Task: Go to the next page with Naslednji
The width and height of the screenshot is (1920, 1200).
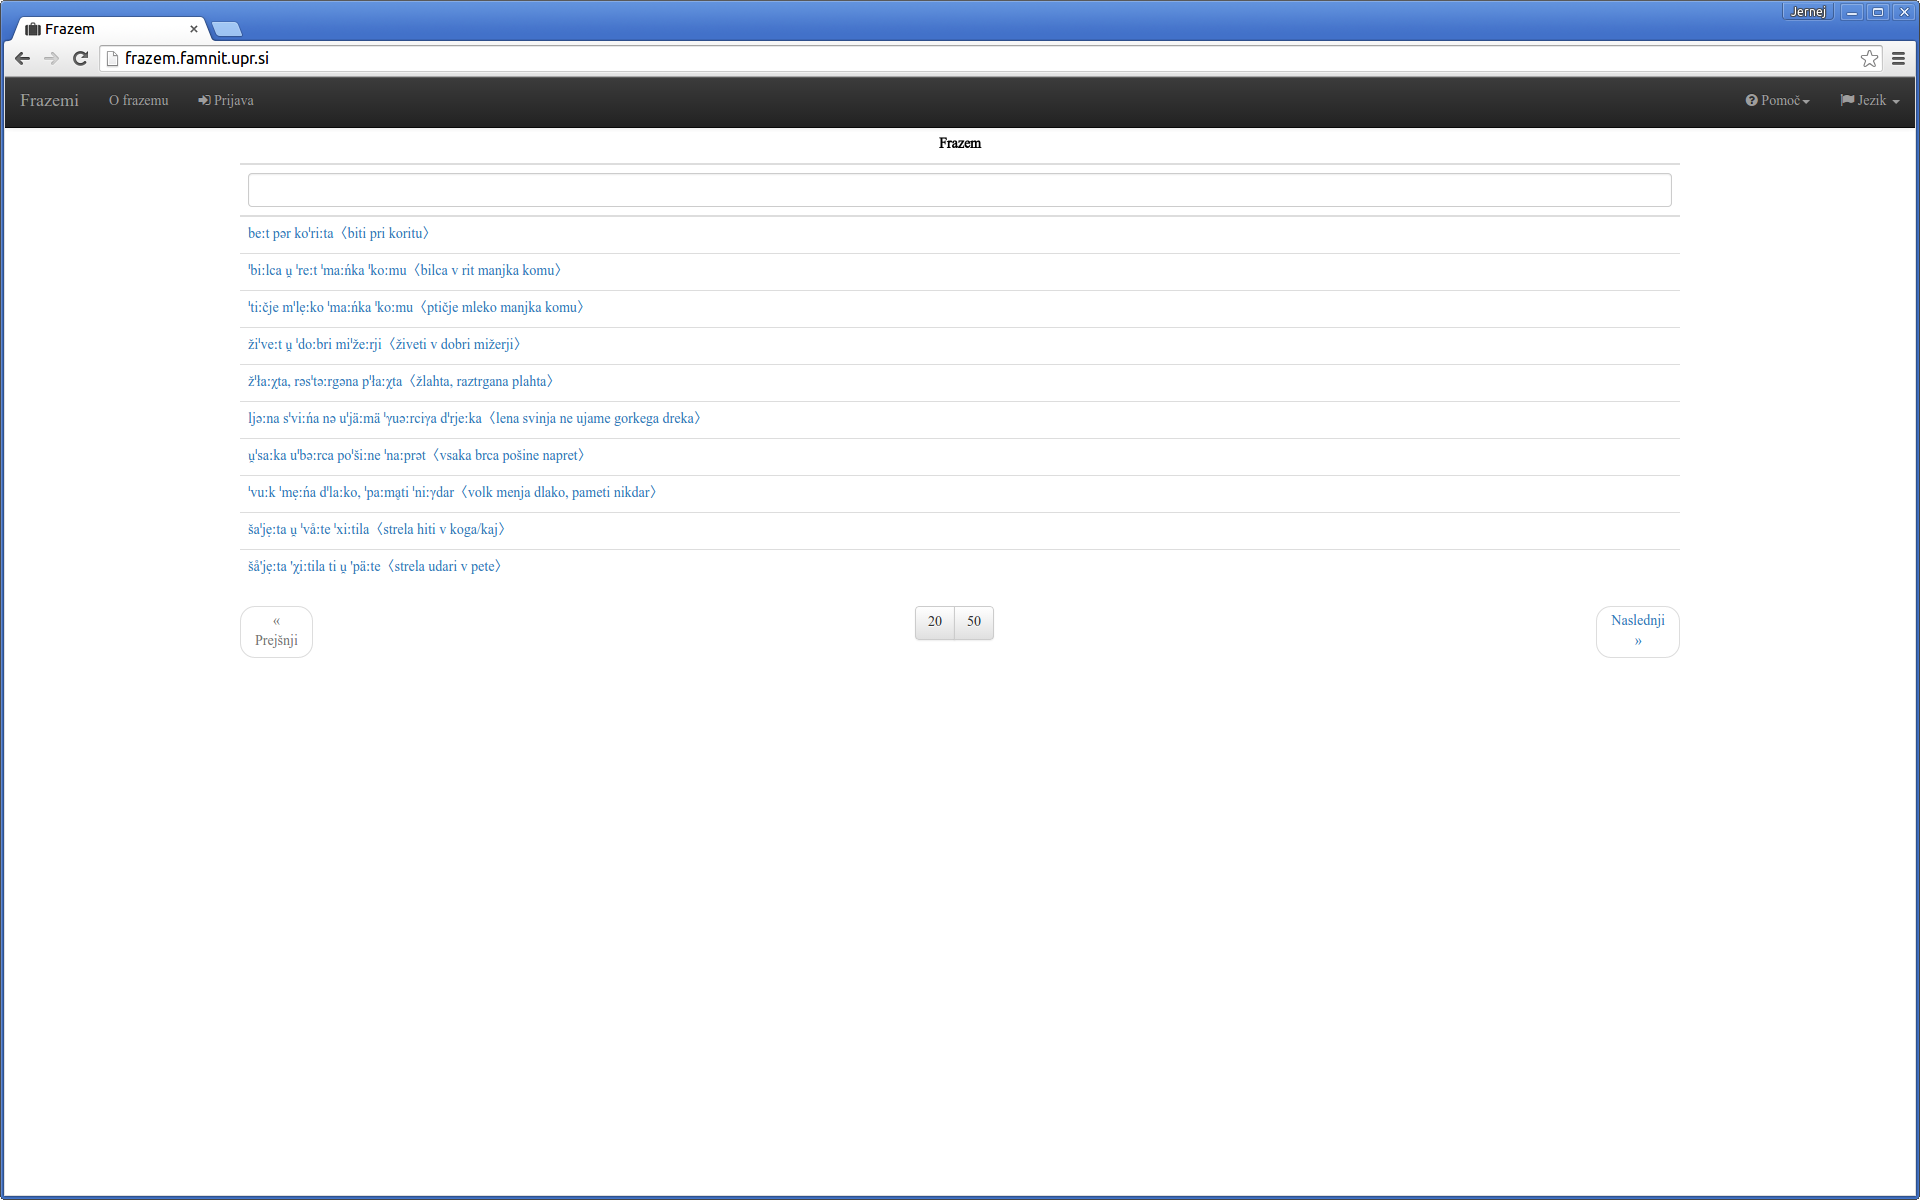Action: click(1637, 631)
